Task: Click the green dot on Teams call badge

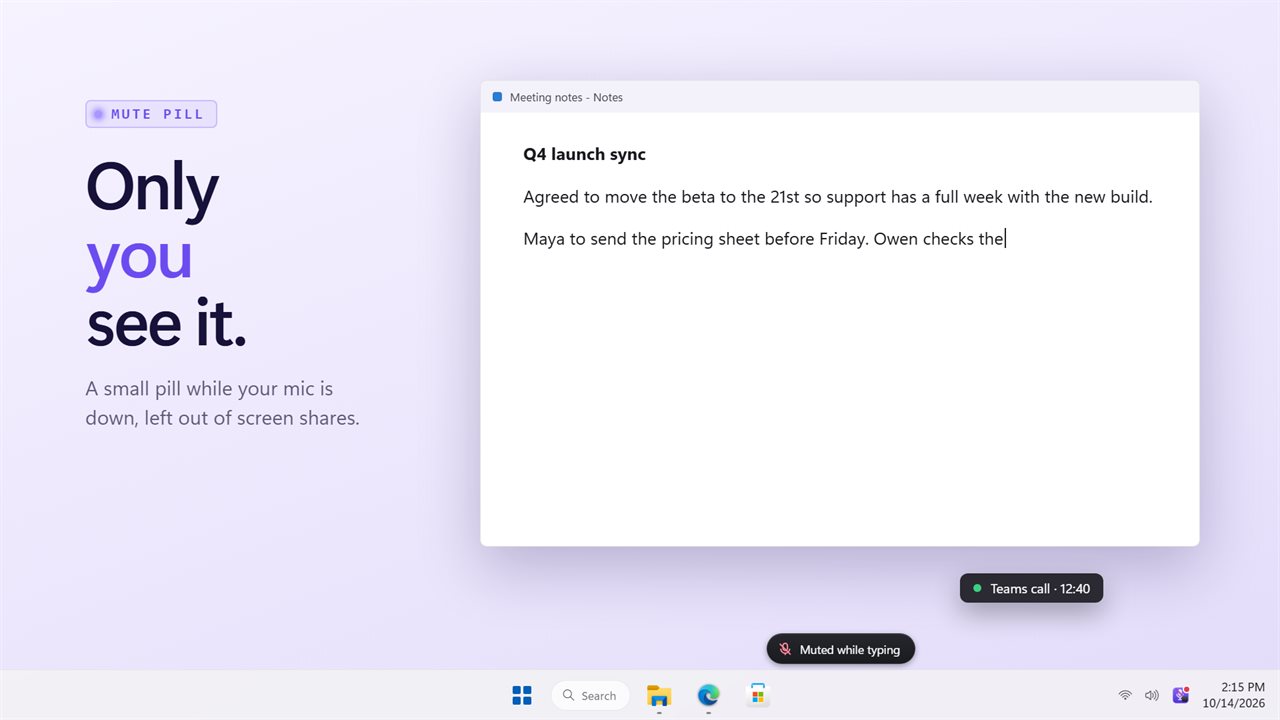Action: point(977,589)
